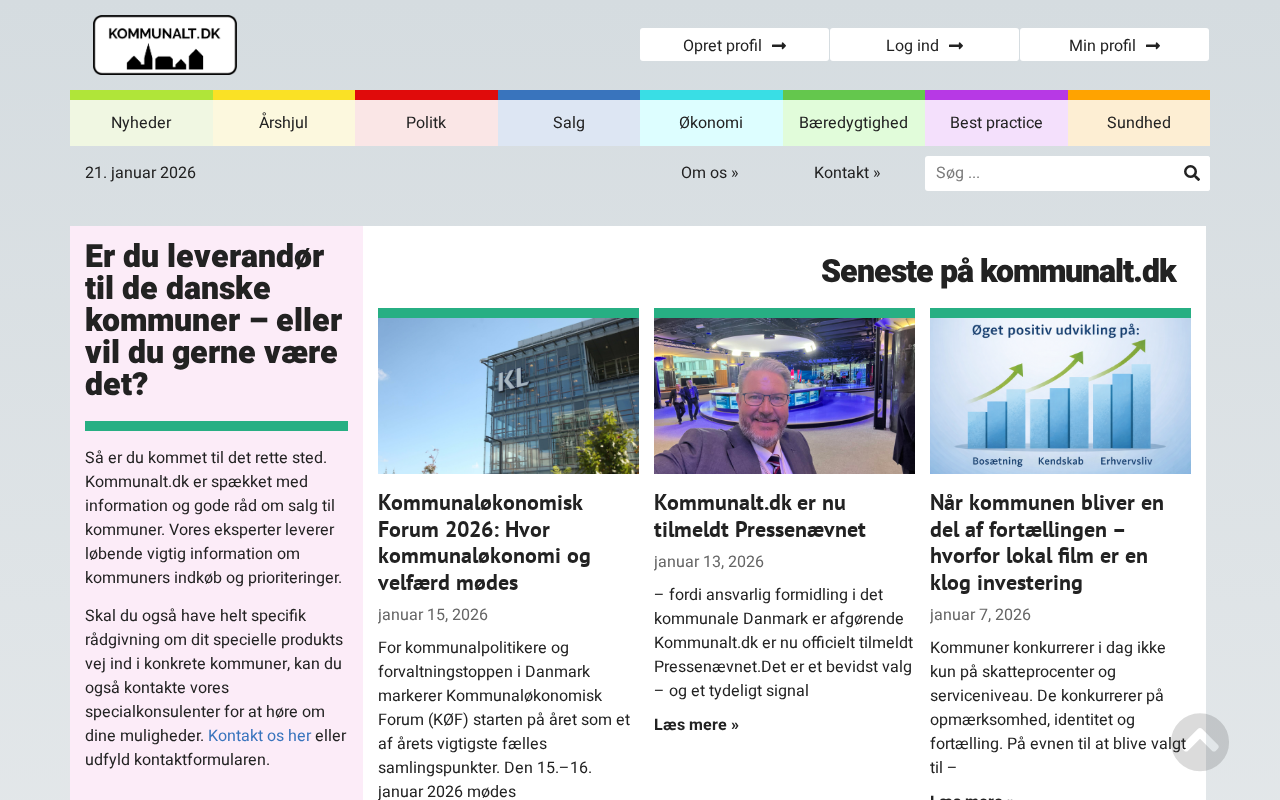The height and width of the screenshot is (800, 1280).
Task: Click the arrow icon beside Min profil
Action: click(1153, 45)
